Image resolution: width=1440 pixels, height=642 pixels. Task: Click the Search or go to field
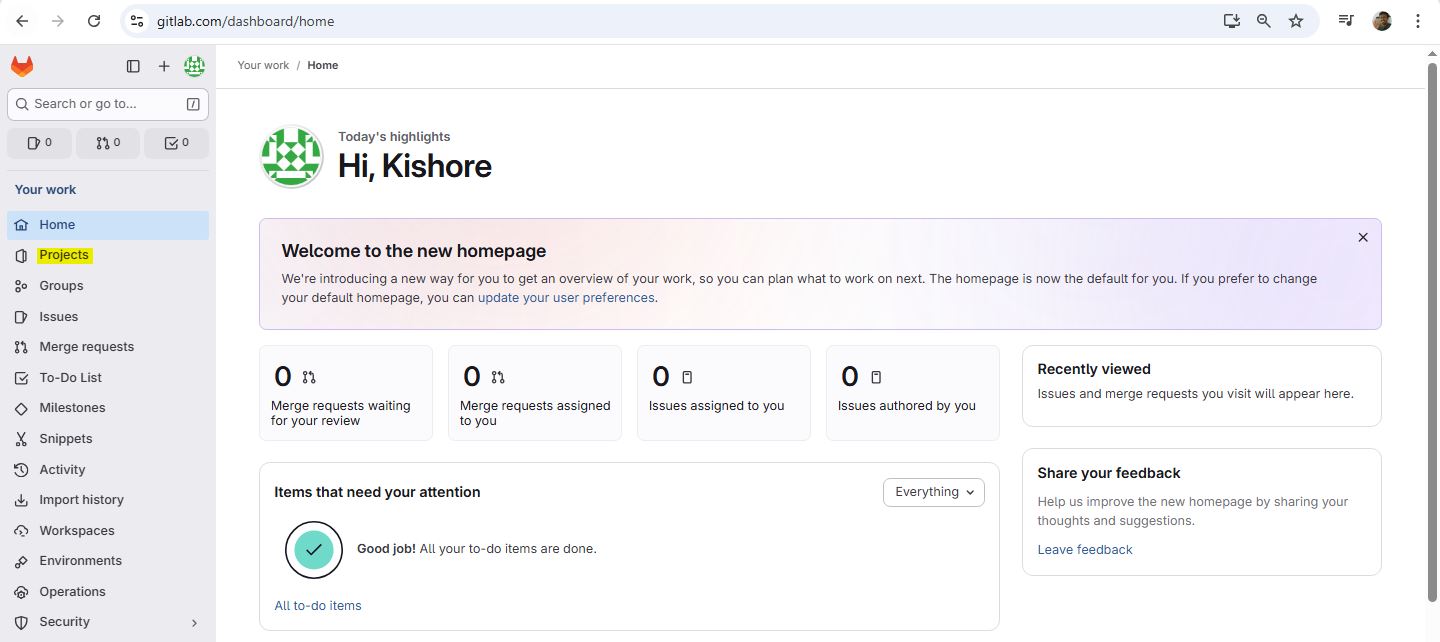pyautogui.click(x=107, y=104)
